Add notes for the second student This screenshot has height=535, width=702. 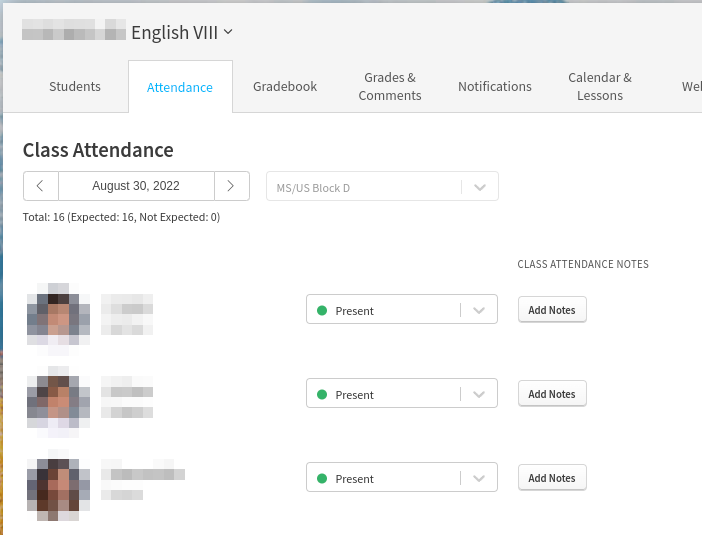point(552,394)
